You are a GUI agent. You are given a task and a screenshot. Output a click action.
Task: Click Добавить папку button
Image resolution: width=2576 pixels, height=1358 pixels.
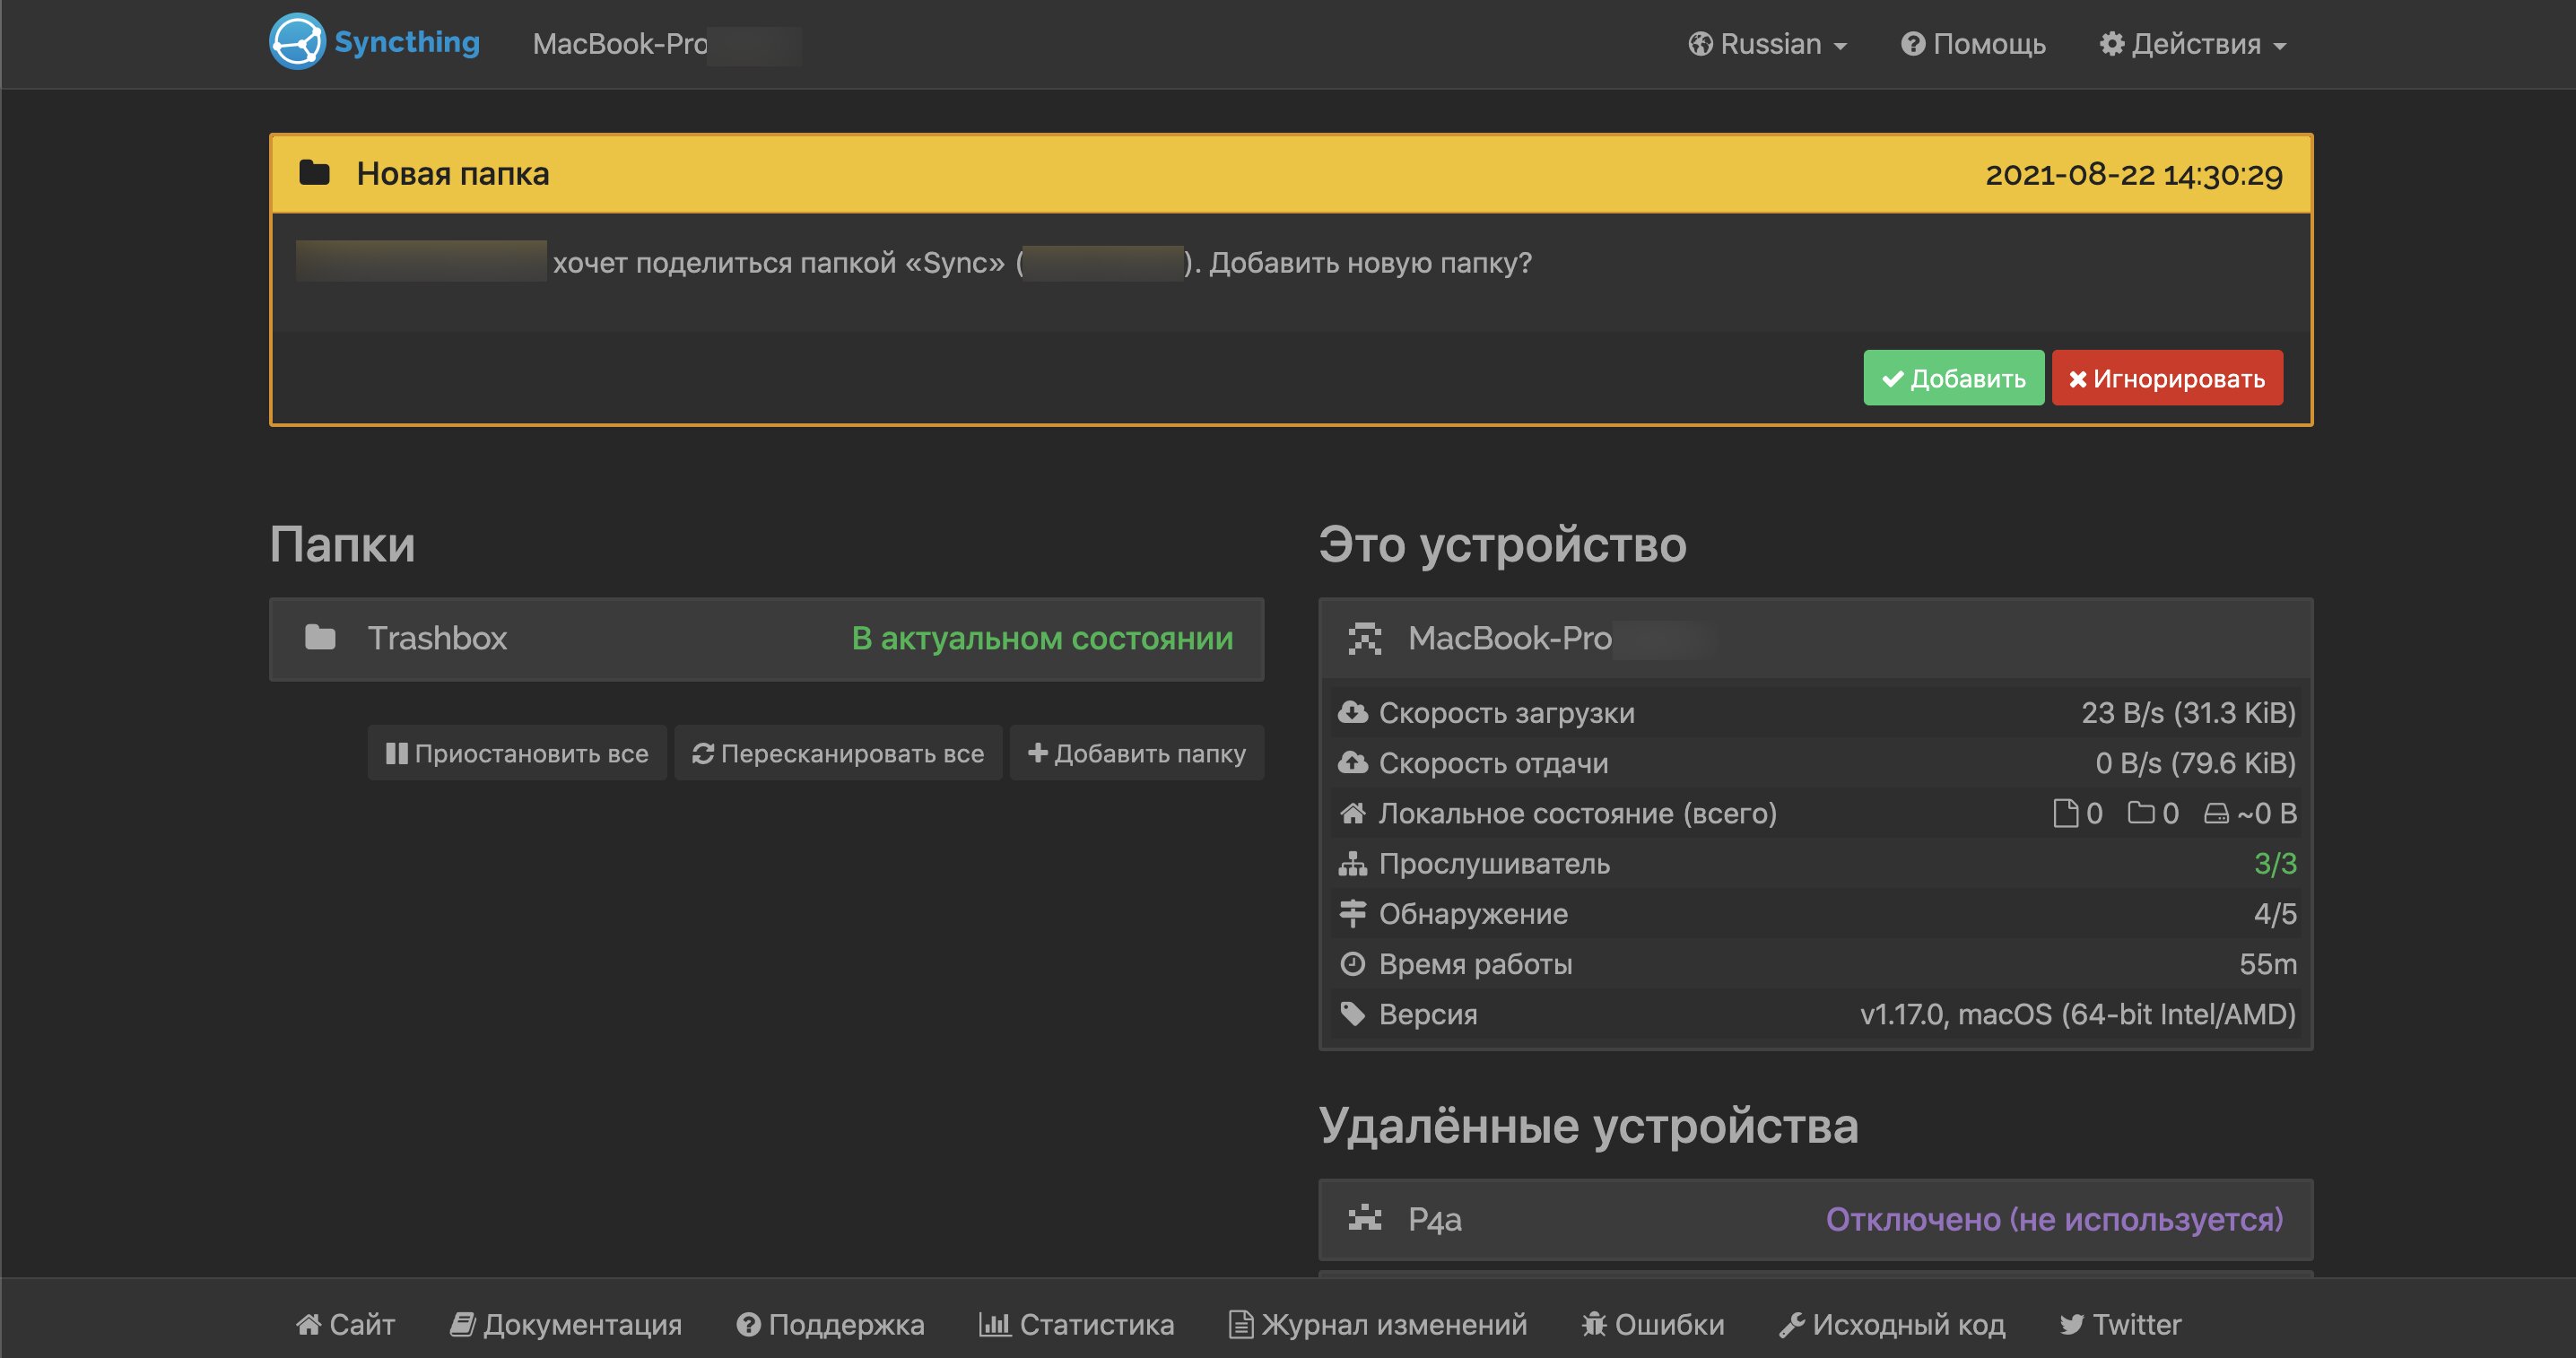[x=1137, y=753]
